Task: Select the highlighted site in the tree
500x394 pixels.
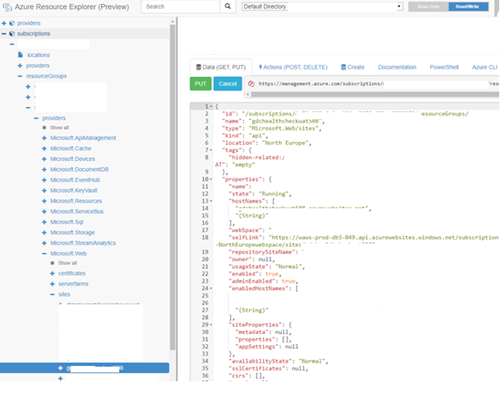Action: 84,368
